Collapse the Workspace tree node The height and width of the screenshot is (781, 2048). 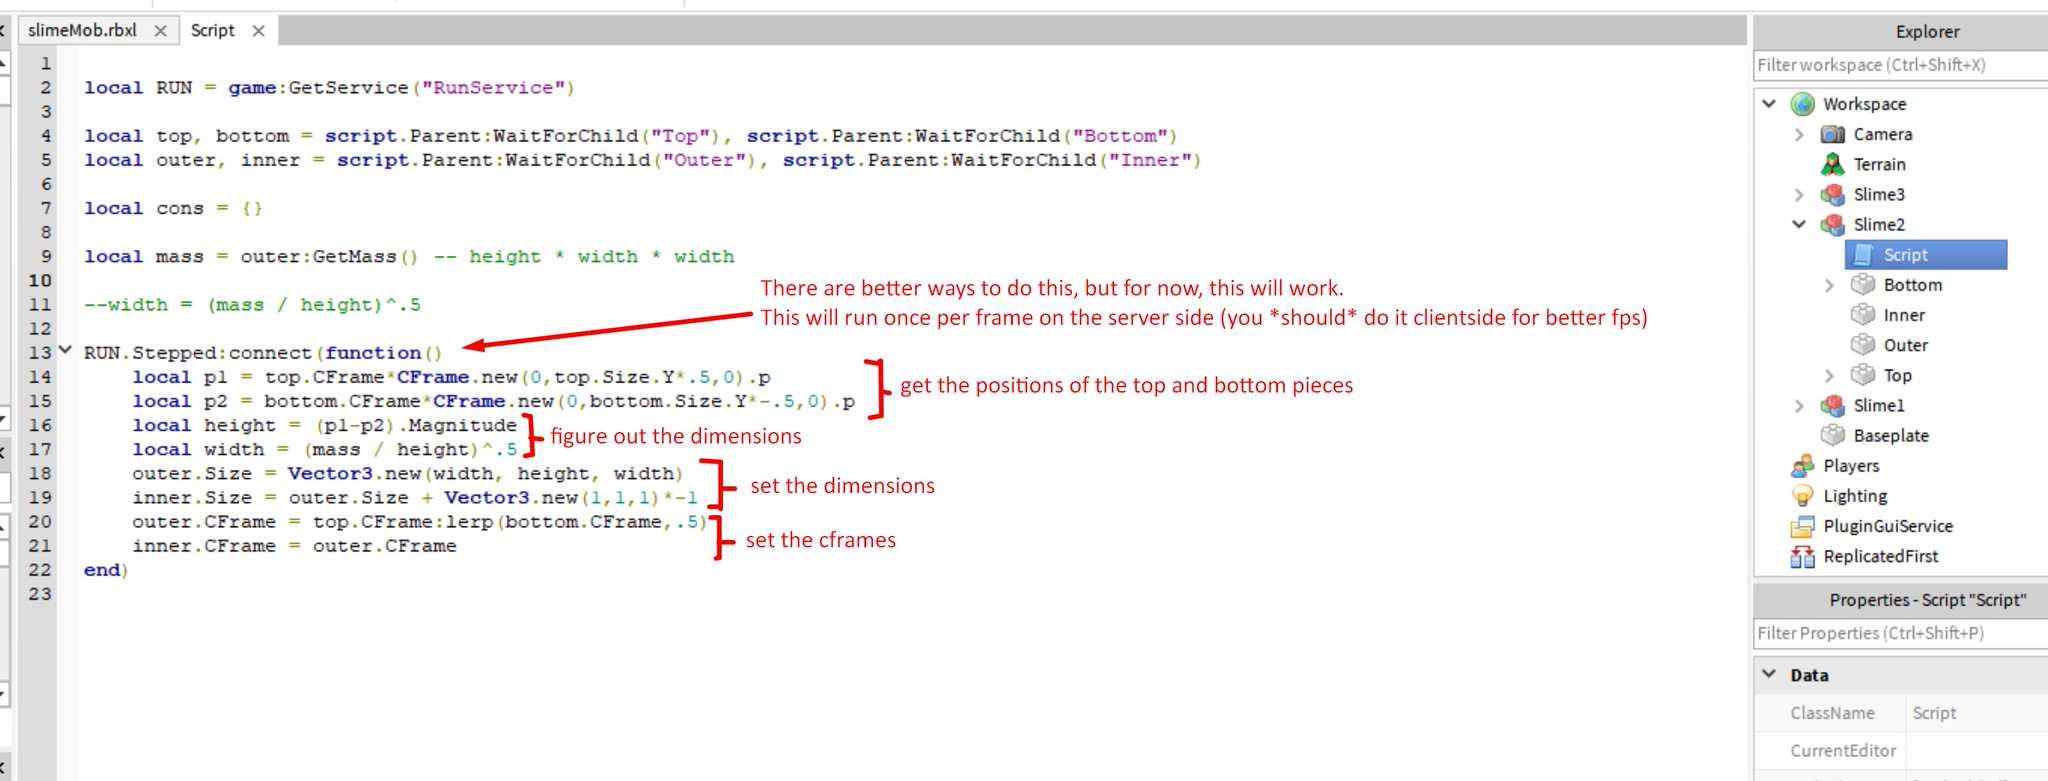[x=1769, y=104]
